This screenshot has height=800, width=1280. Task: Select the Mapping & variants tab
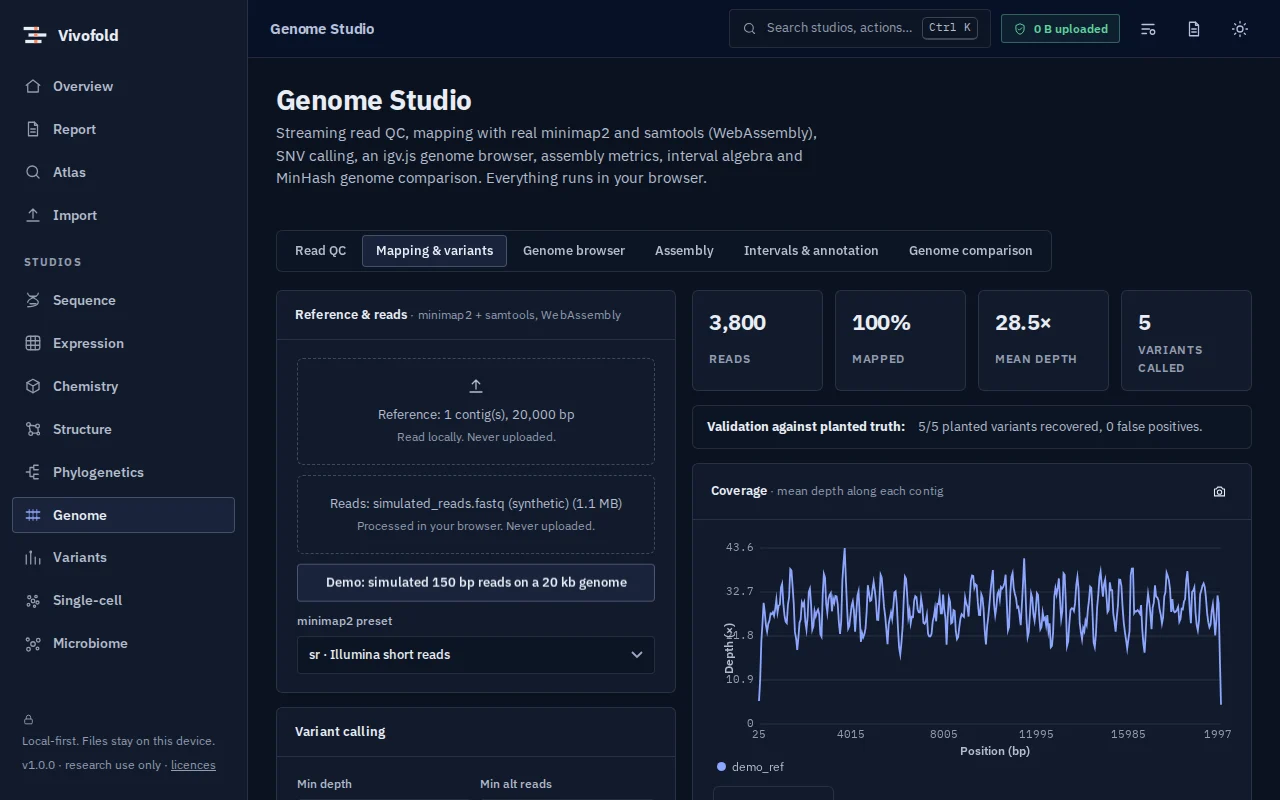[x=434, y=251]
